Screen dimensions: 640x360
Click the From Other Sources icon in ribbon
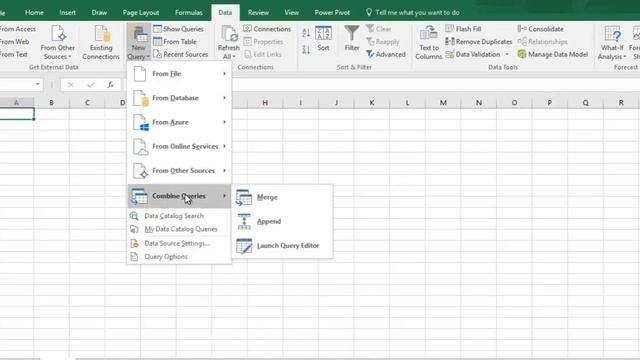(58, 42)
